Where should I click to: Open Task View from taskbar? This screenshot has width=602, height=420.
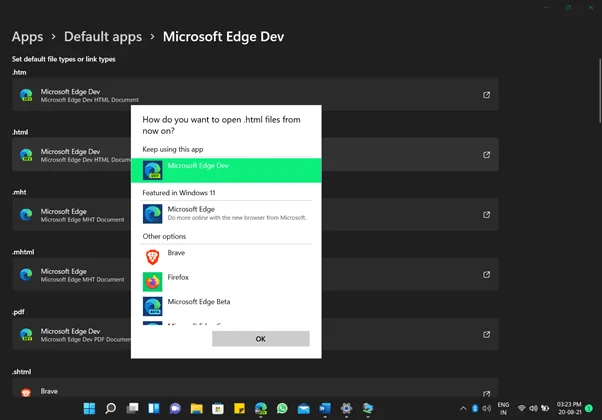point(132,408)
